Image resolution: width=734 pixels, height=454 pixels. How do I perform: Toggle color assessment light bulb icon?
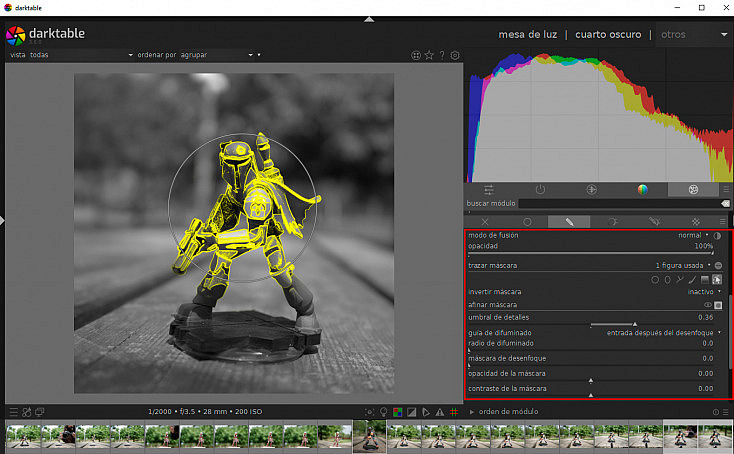(x=383, y=412)
